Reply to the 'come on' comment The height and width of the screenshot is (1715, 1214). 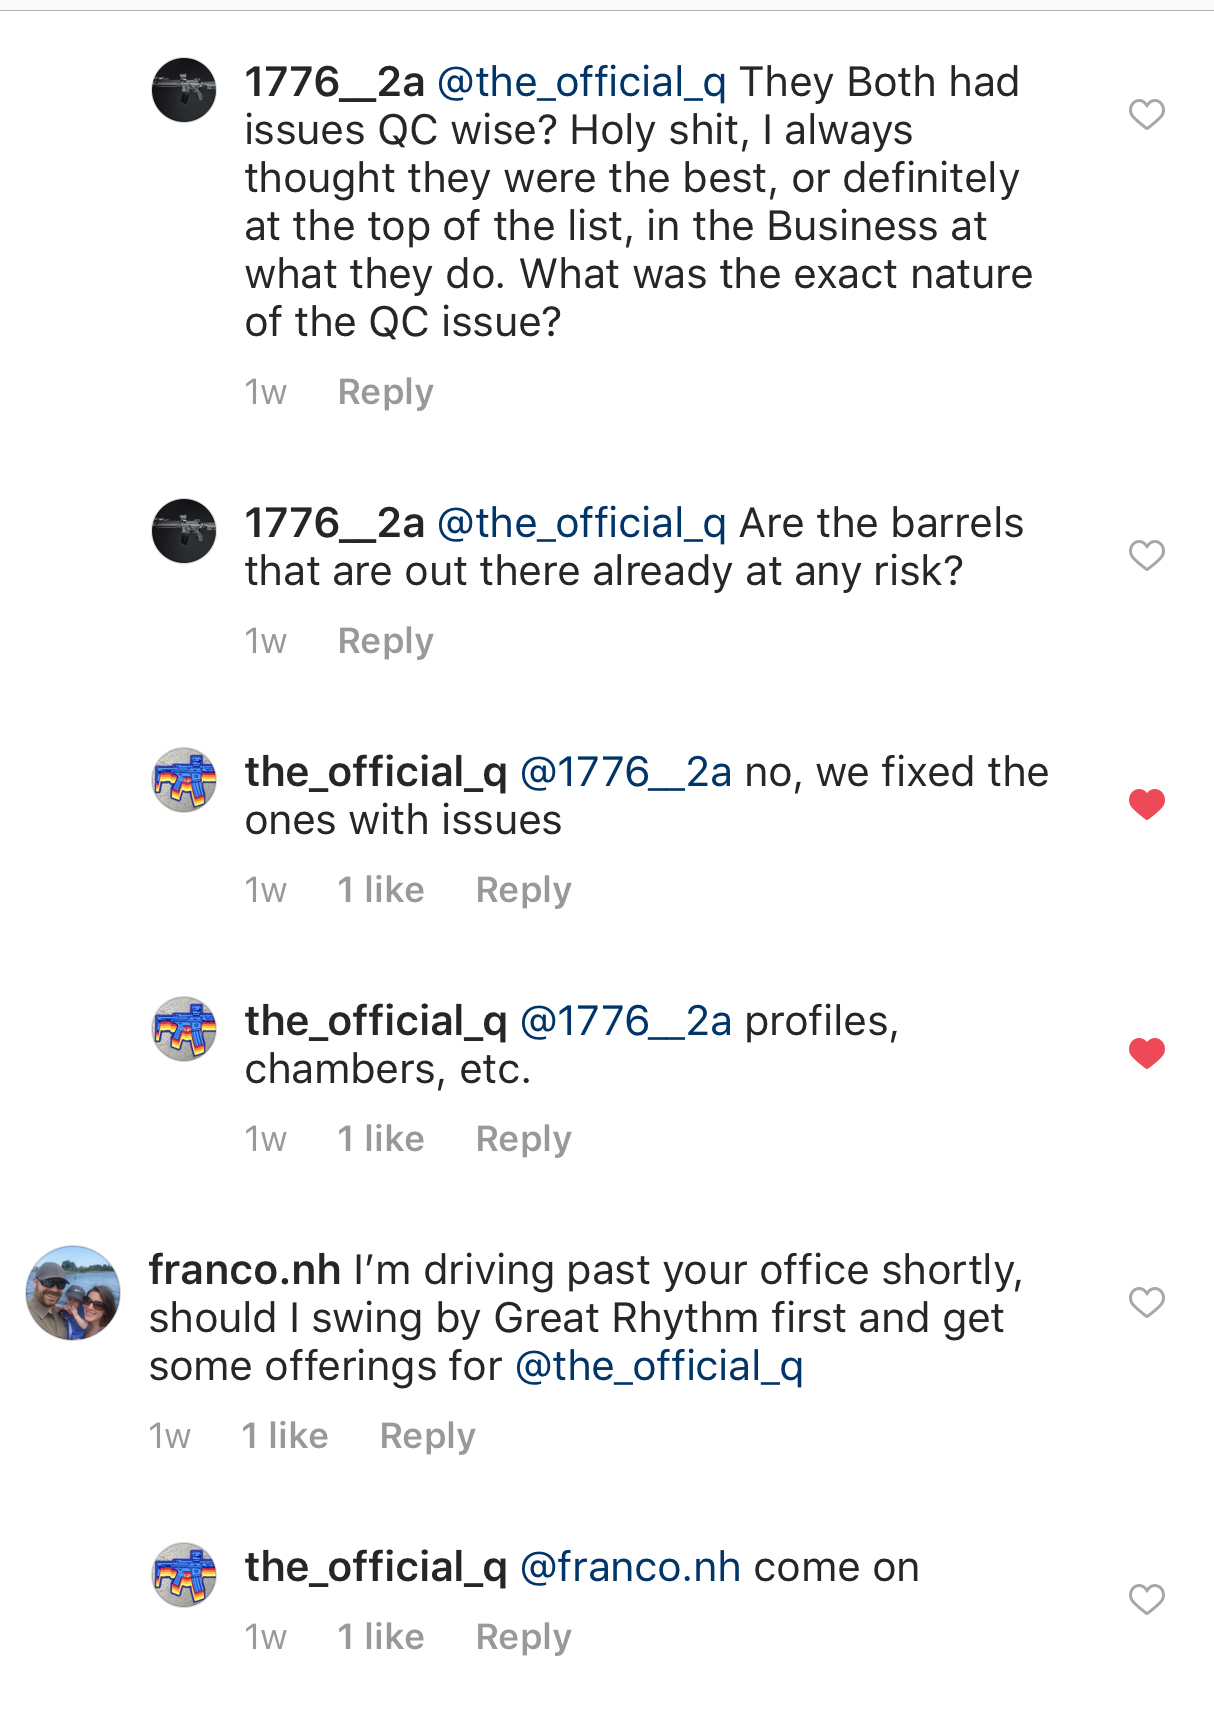(x=523, y=1637)
